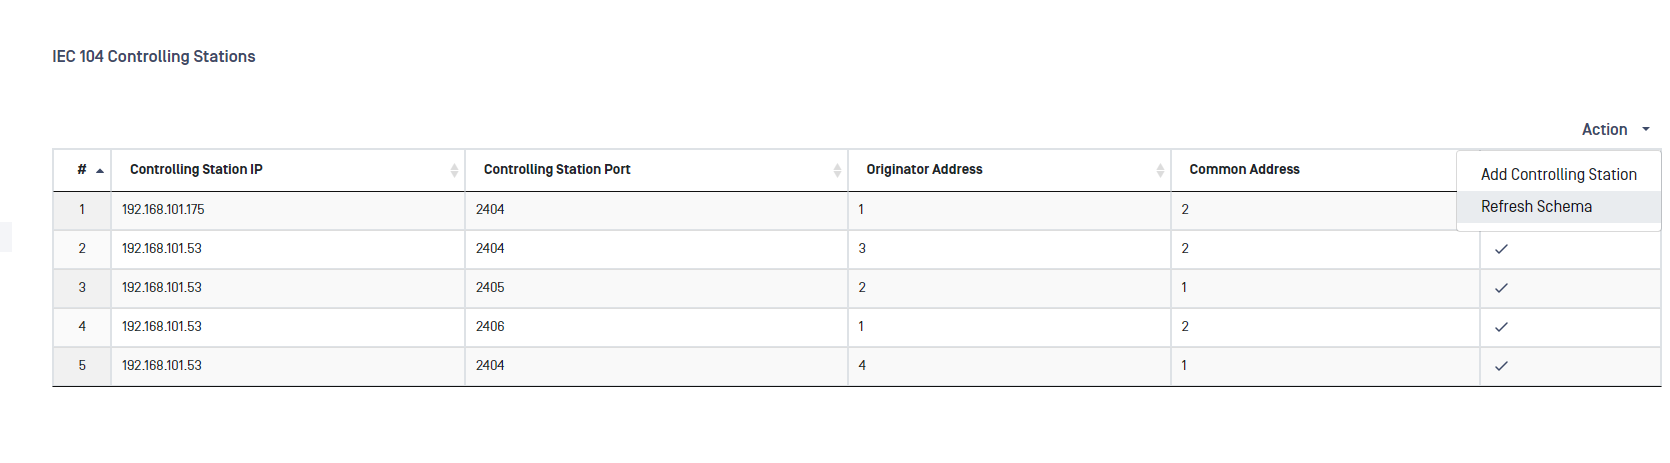Click checkmark in row 5
Viewport: 1670px width, 463px height.
[1501, 366]
